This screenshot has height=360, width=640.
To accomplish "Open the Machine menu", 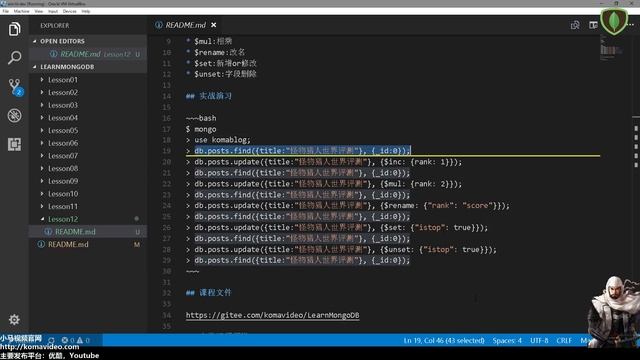I will (21, 11).
